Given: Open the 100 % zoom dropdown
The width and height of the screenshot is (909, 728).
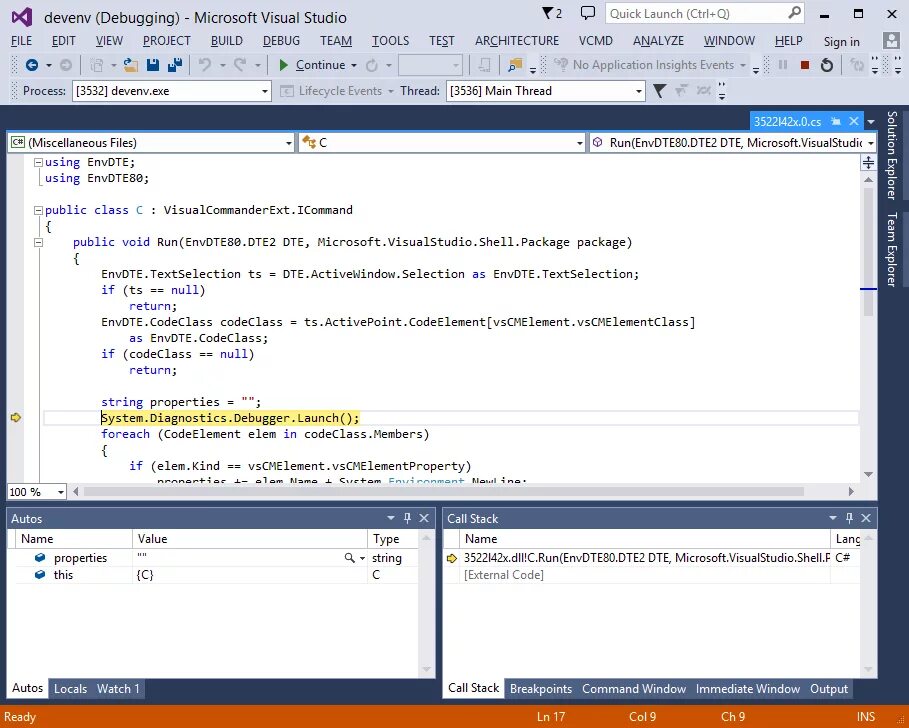Looking at the screenshot, I should click(60, 492).
